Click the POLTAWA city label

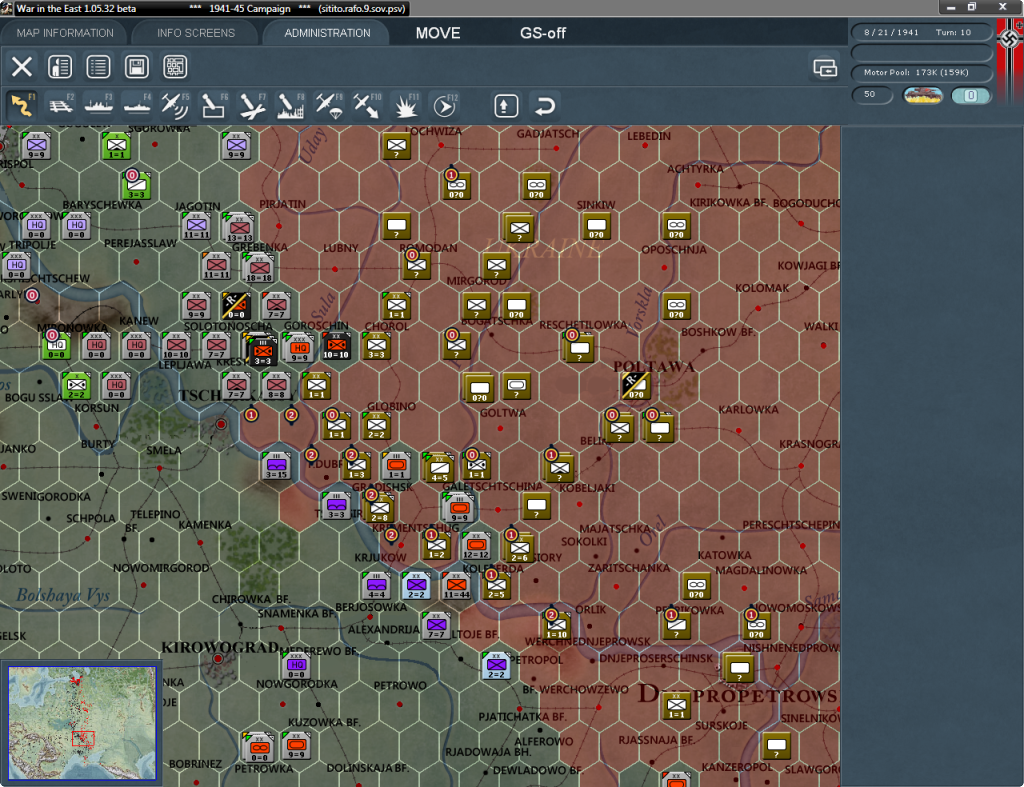(x=654, y=366)
